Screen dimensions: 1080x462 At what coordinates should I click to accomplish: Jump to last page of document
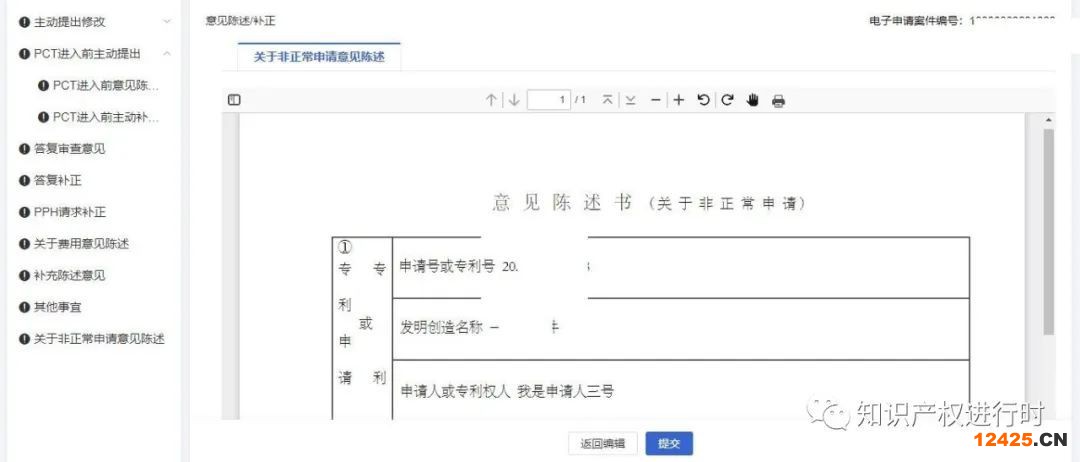pyautogui.click(x=630, y=100)
